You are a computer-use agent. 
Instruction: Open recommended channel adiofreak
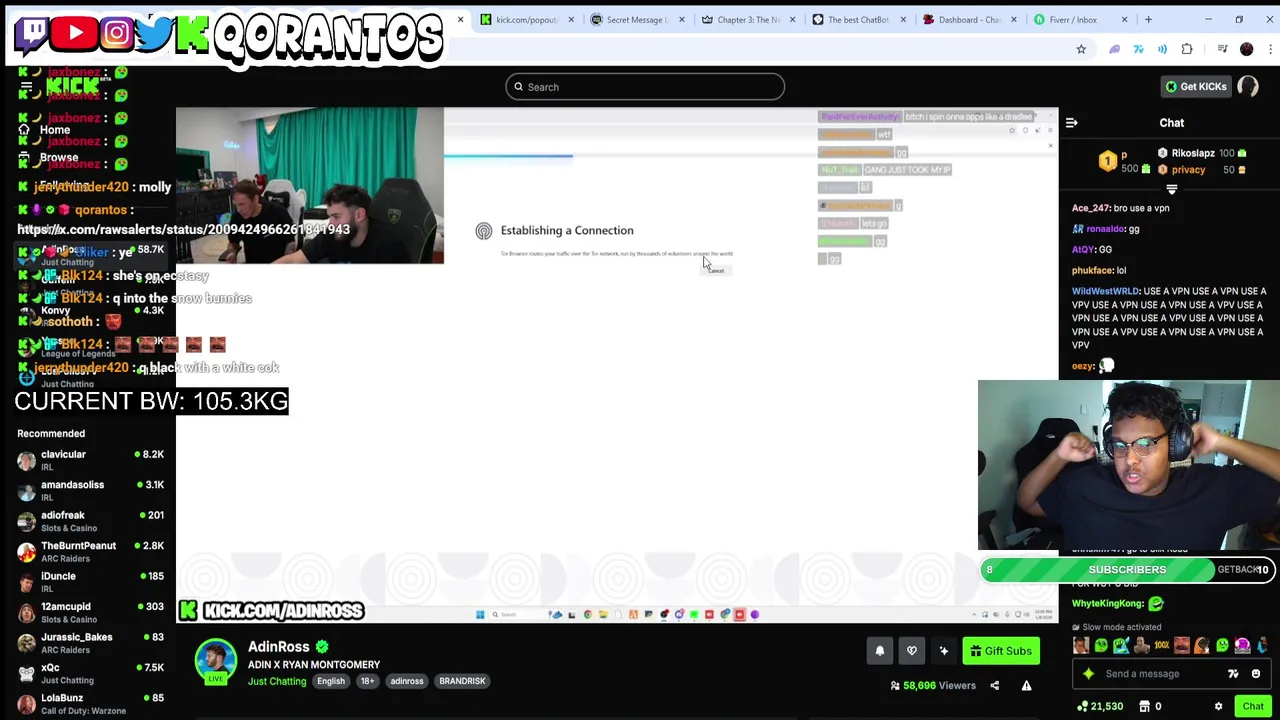[89, 521]
